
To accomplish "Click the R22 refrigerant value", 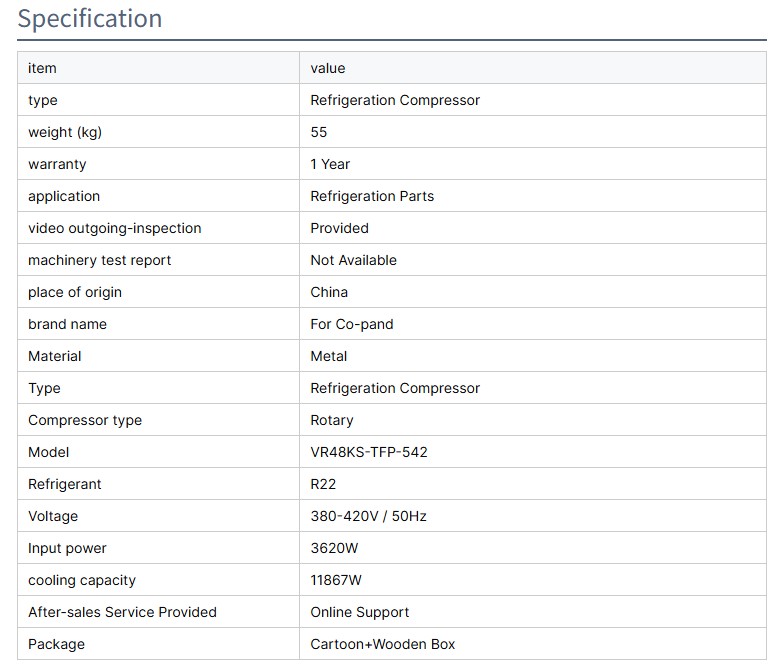I will [x=325, y=484].
